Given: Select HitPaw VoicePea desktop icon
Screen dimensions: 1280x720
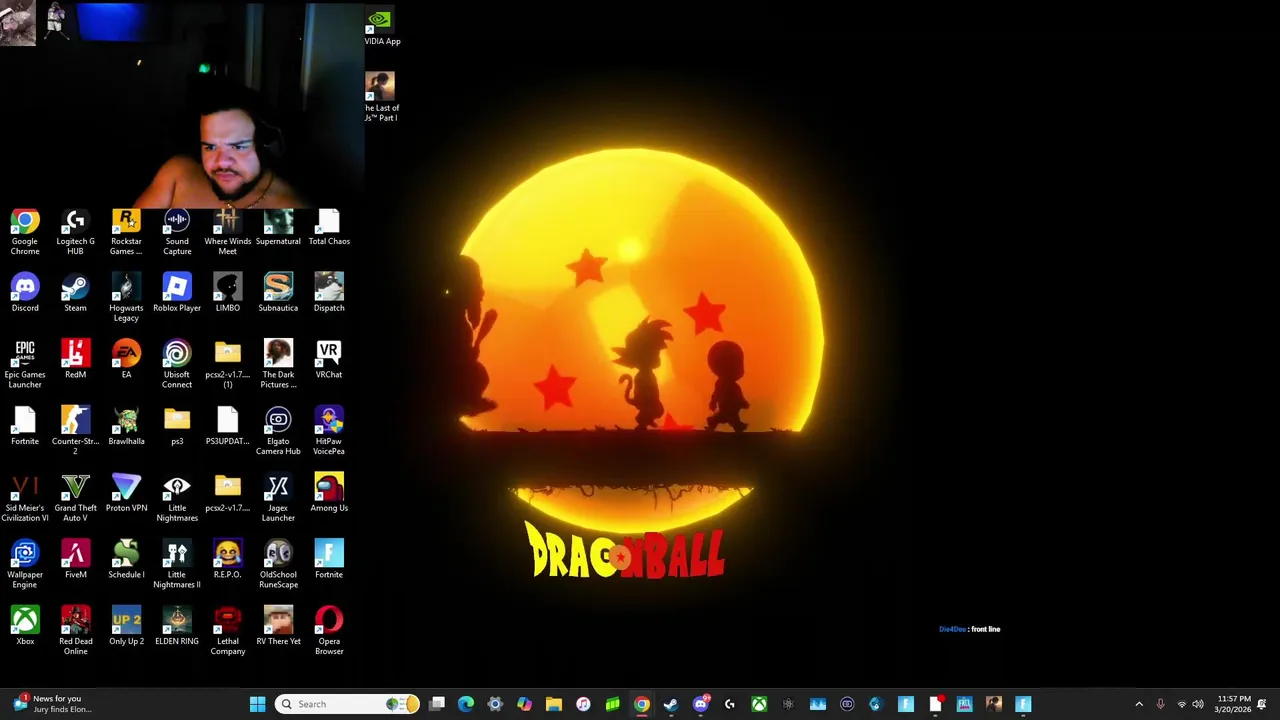Looking at the screenshot, I should (329, 432).
